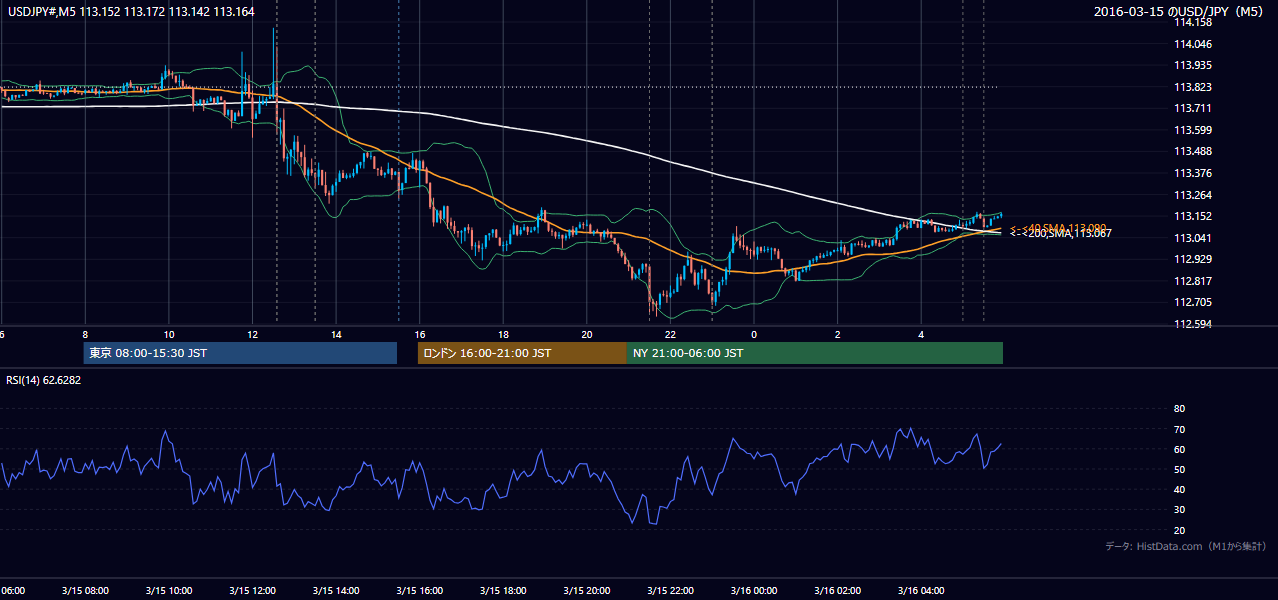This screenshot has height=600, width=1278.
Task: Click price axis label 113.152
Action: pyautogui.click(x=1193, y=216)
